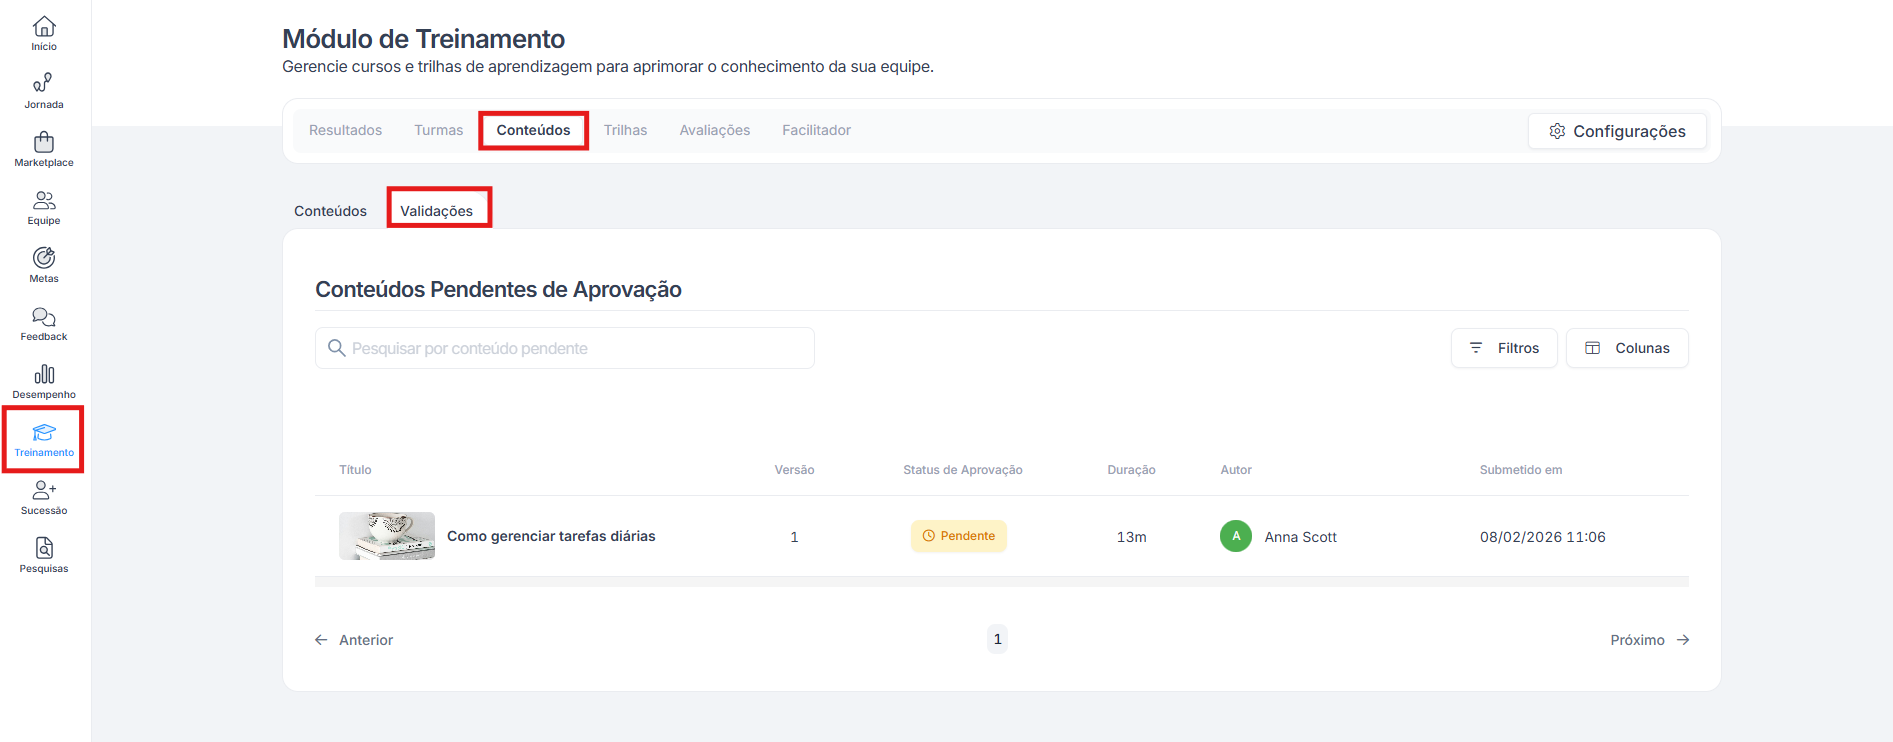Open the Resultados tab
The height and width of the screenshot is (742, 1893).
(345, 130)
